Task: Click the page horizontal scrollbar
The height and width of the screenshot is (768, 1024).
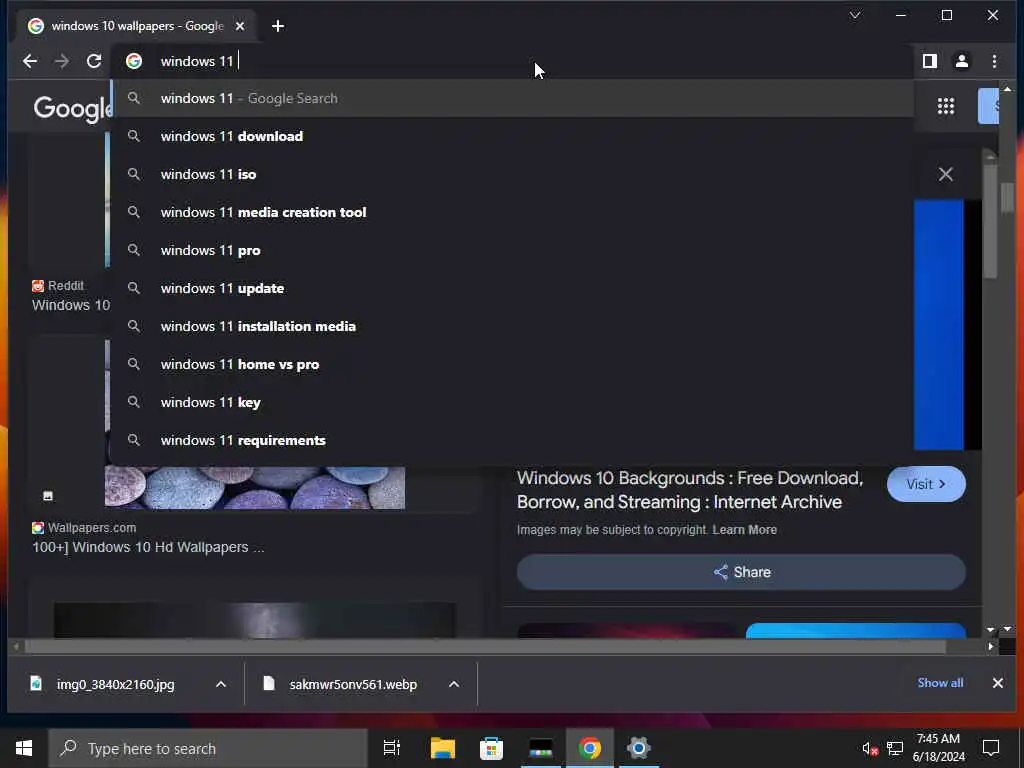Action: point(485,647)
